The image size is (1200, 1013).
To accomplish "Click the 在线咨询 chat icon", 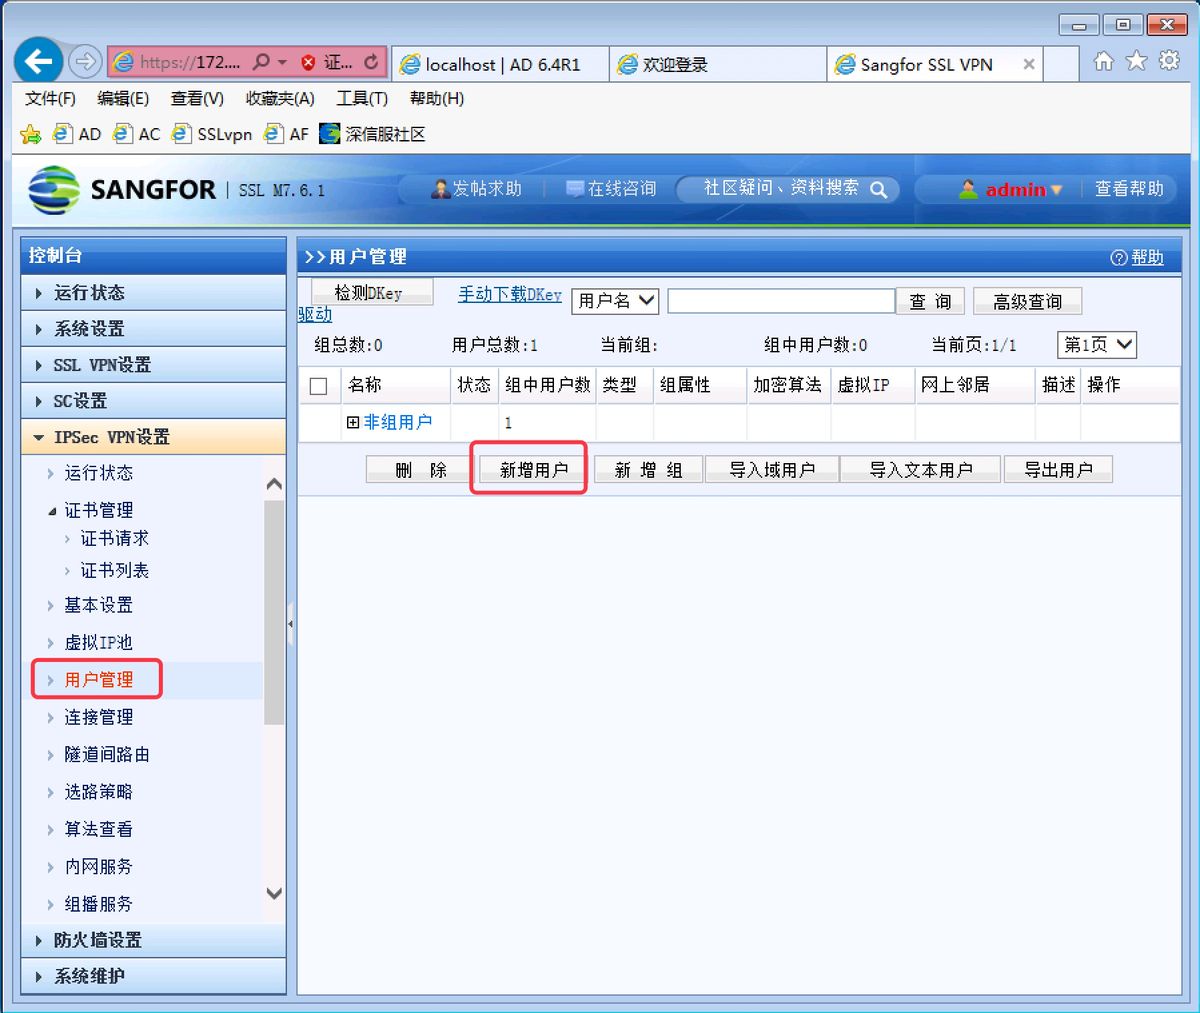I will 577,188.
